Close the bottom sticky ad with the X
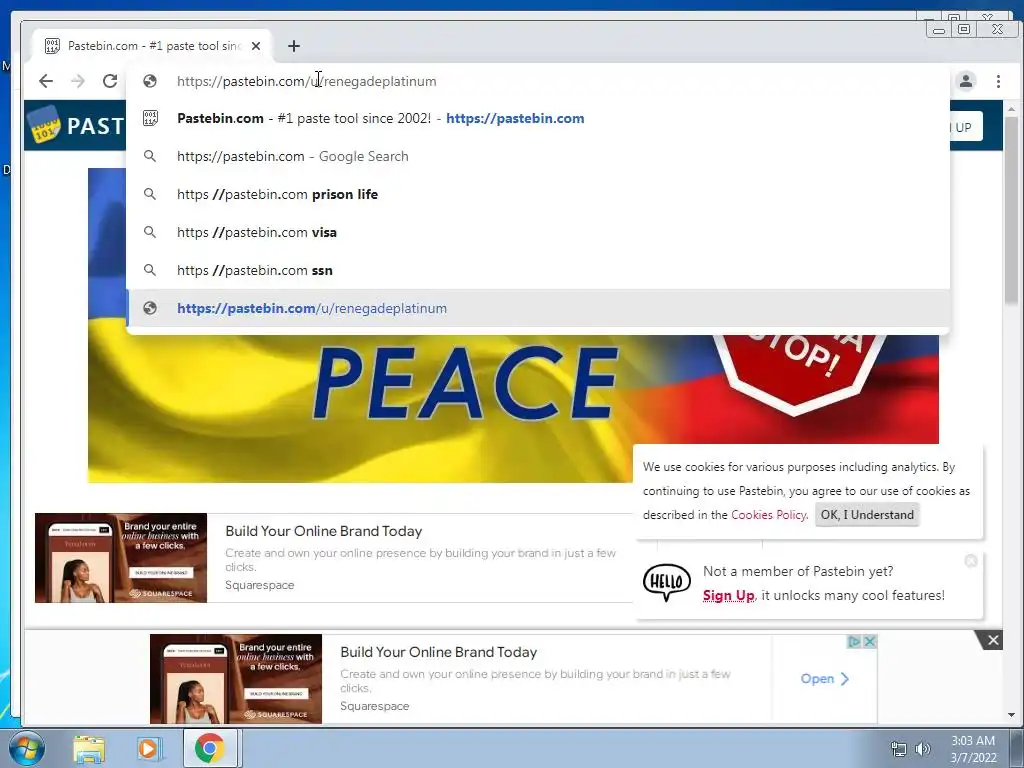This screenshot has width=1024, height=768. click(x=993, y=640)
